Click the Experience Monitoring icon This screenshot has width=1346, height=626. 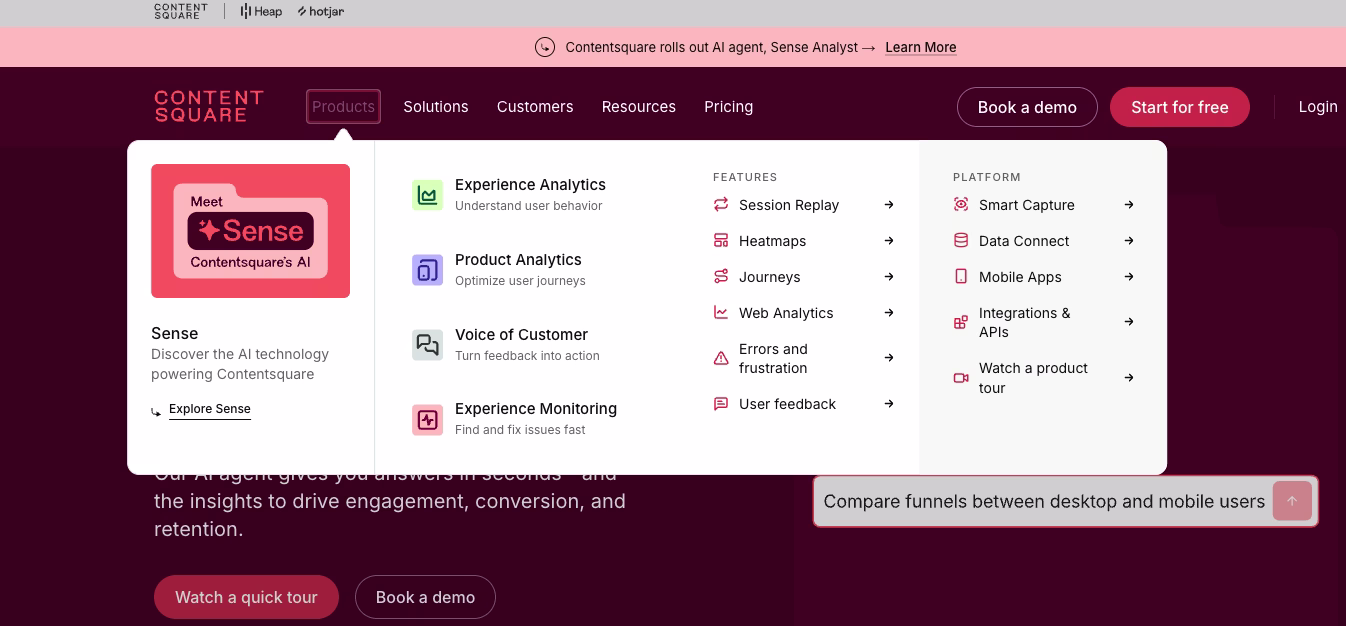[x=428, y=419]
